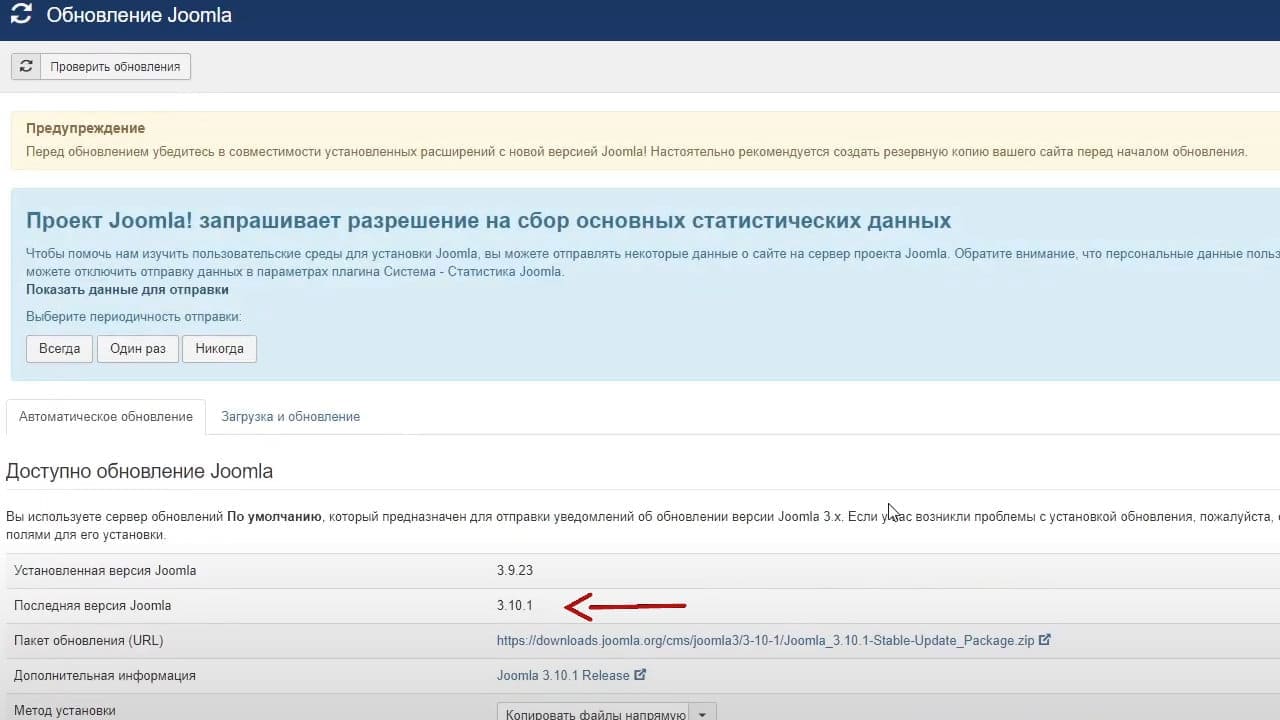This screenshot has height=720, width=1280.
Task: Click the statistics permission heading Проект Joomla!
Action: [488, 220]
